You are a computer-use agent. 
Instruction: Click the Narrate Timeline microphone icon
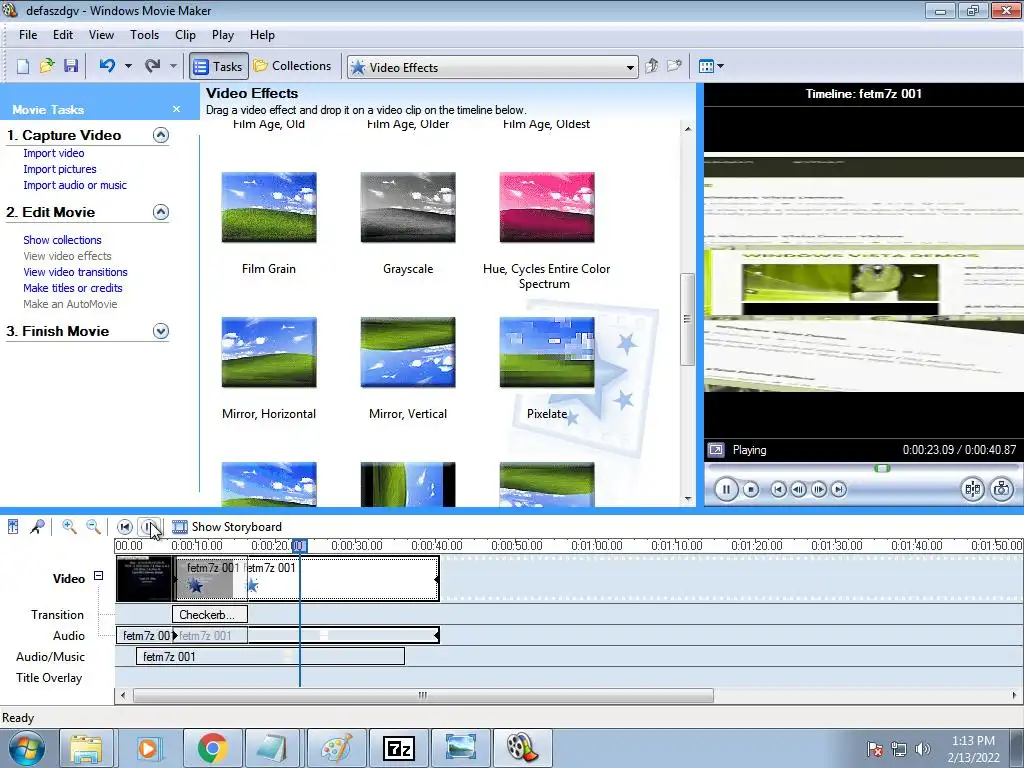(37, 526)
